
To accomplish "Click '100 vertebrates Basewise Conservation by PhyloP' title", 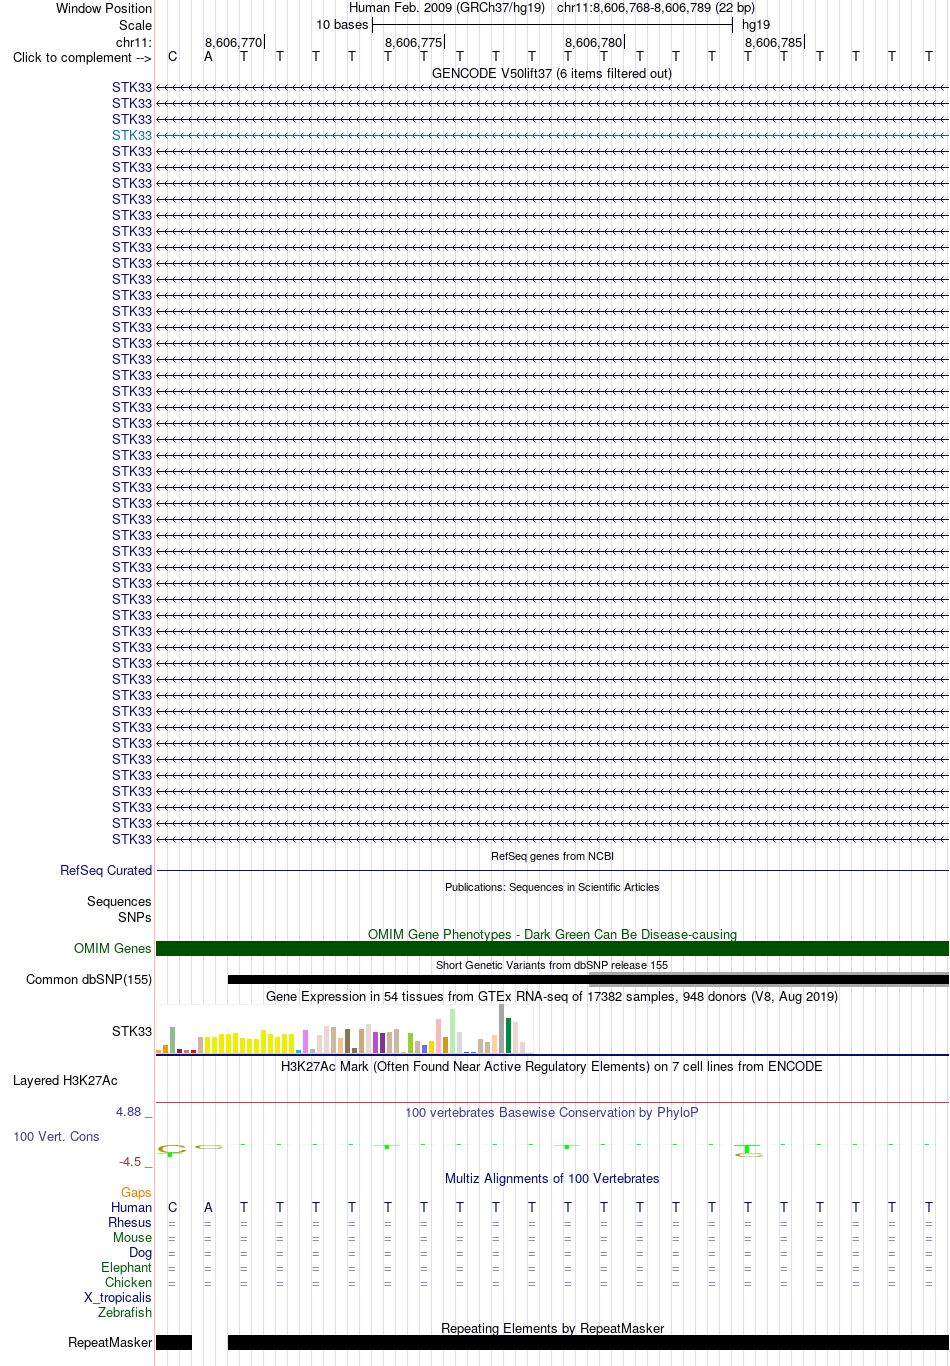I will click(552, 1112).
